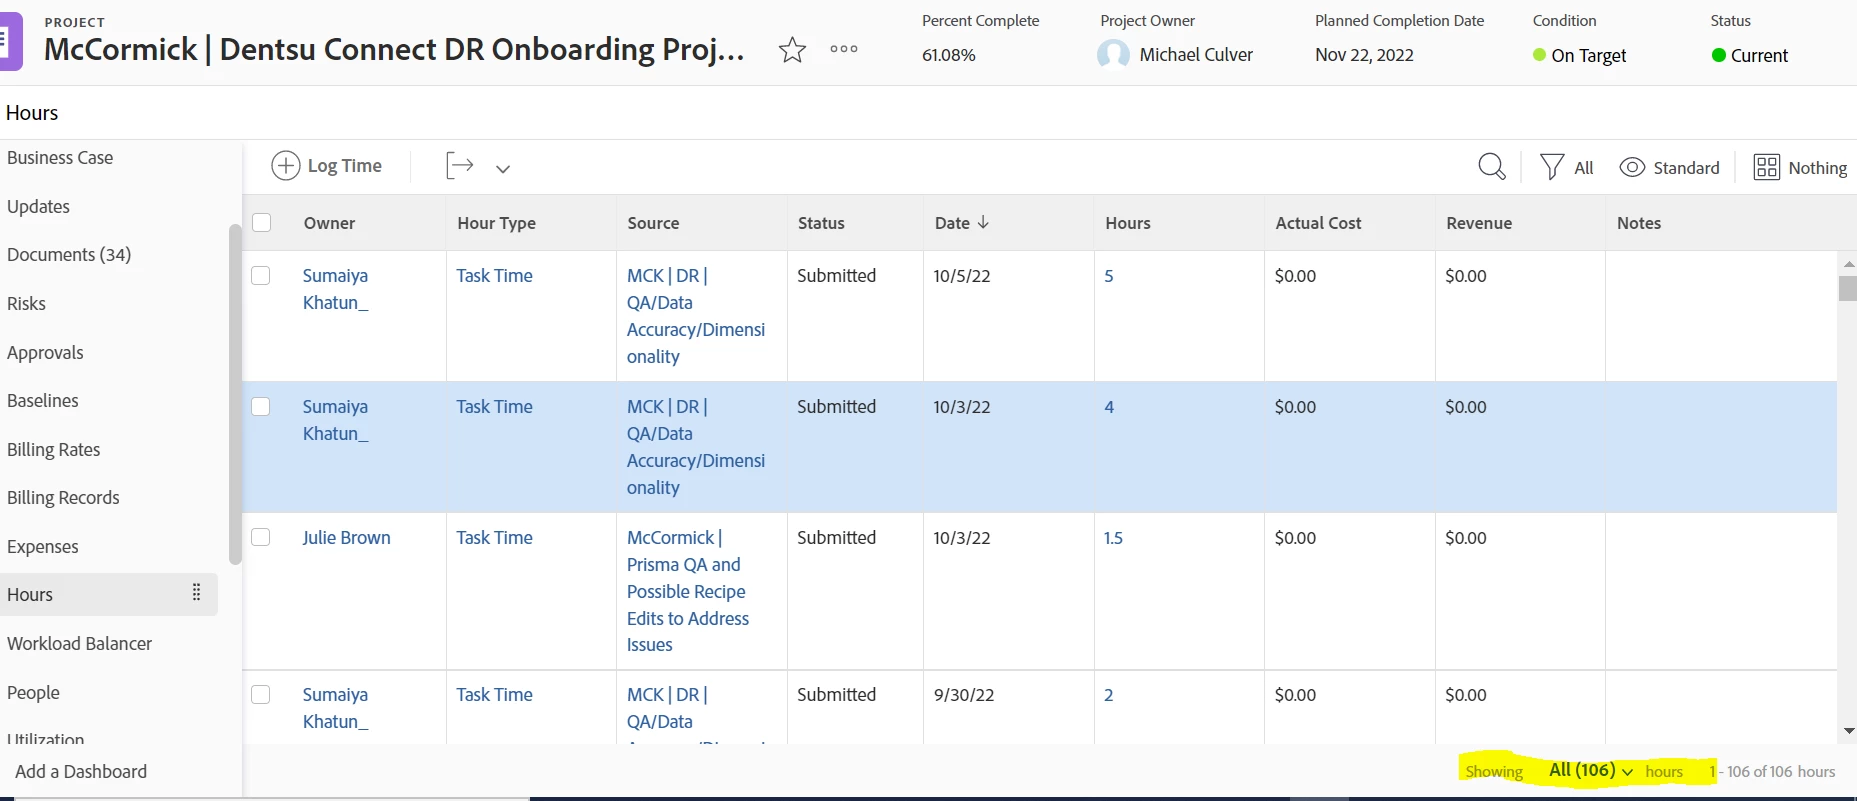Screen dimensions: 1857x801
Task: Open Task Time link in Julie Brown row
Action: point(494,537)
